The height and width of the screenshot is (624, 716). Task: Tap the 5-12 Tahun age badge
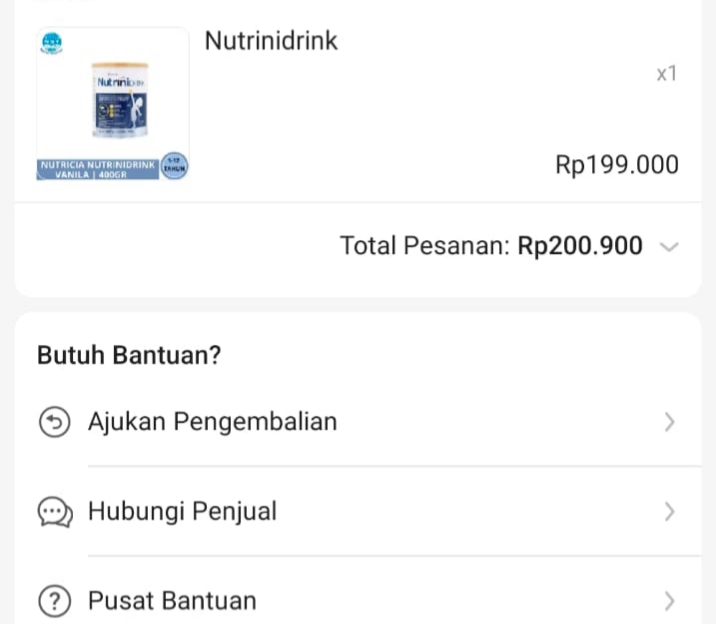point(174,166)
